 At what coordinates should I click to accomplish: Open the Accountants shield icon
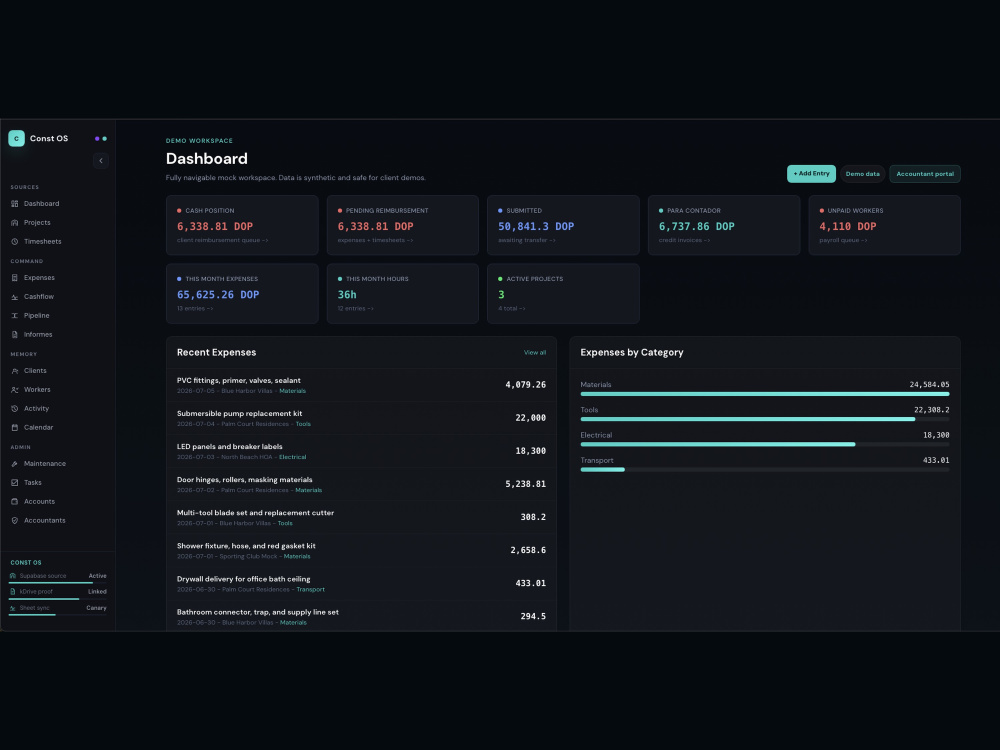(15, 520)
